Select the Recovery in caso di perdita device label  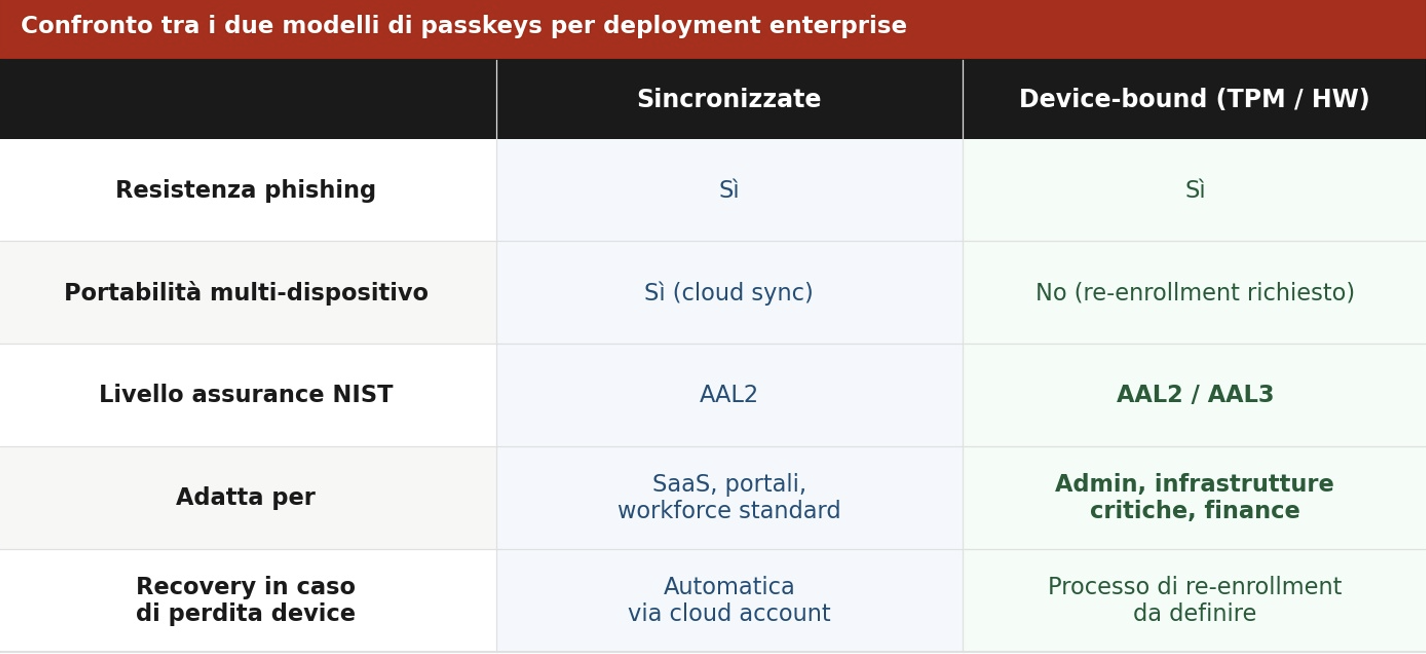tap(246, 601)
